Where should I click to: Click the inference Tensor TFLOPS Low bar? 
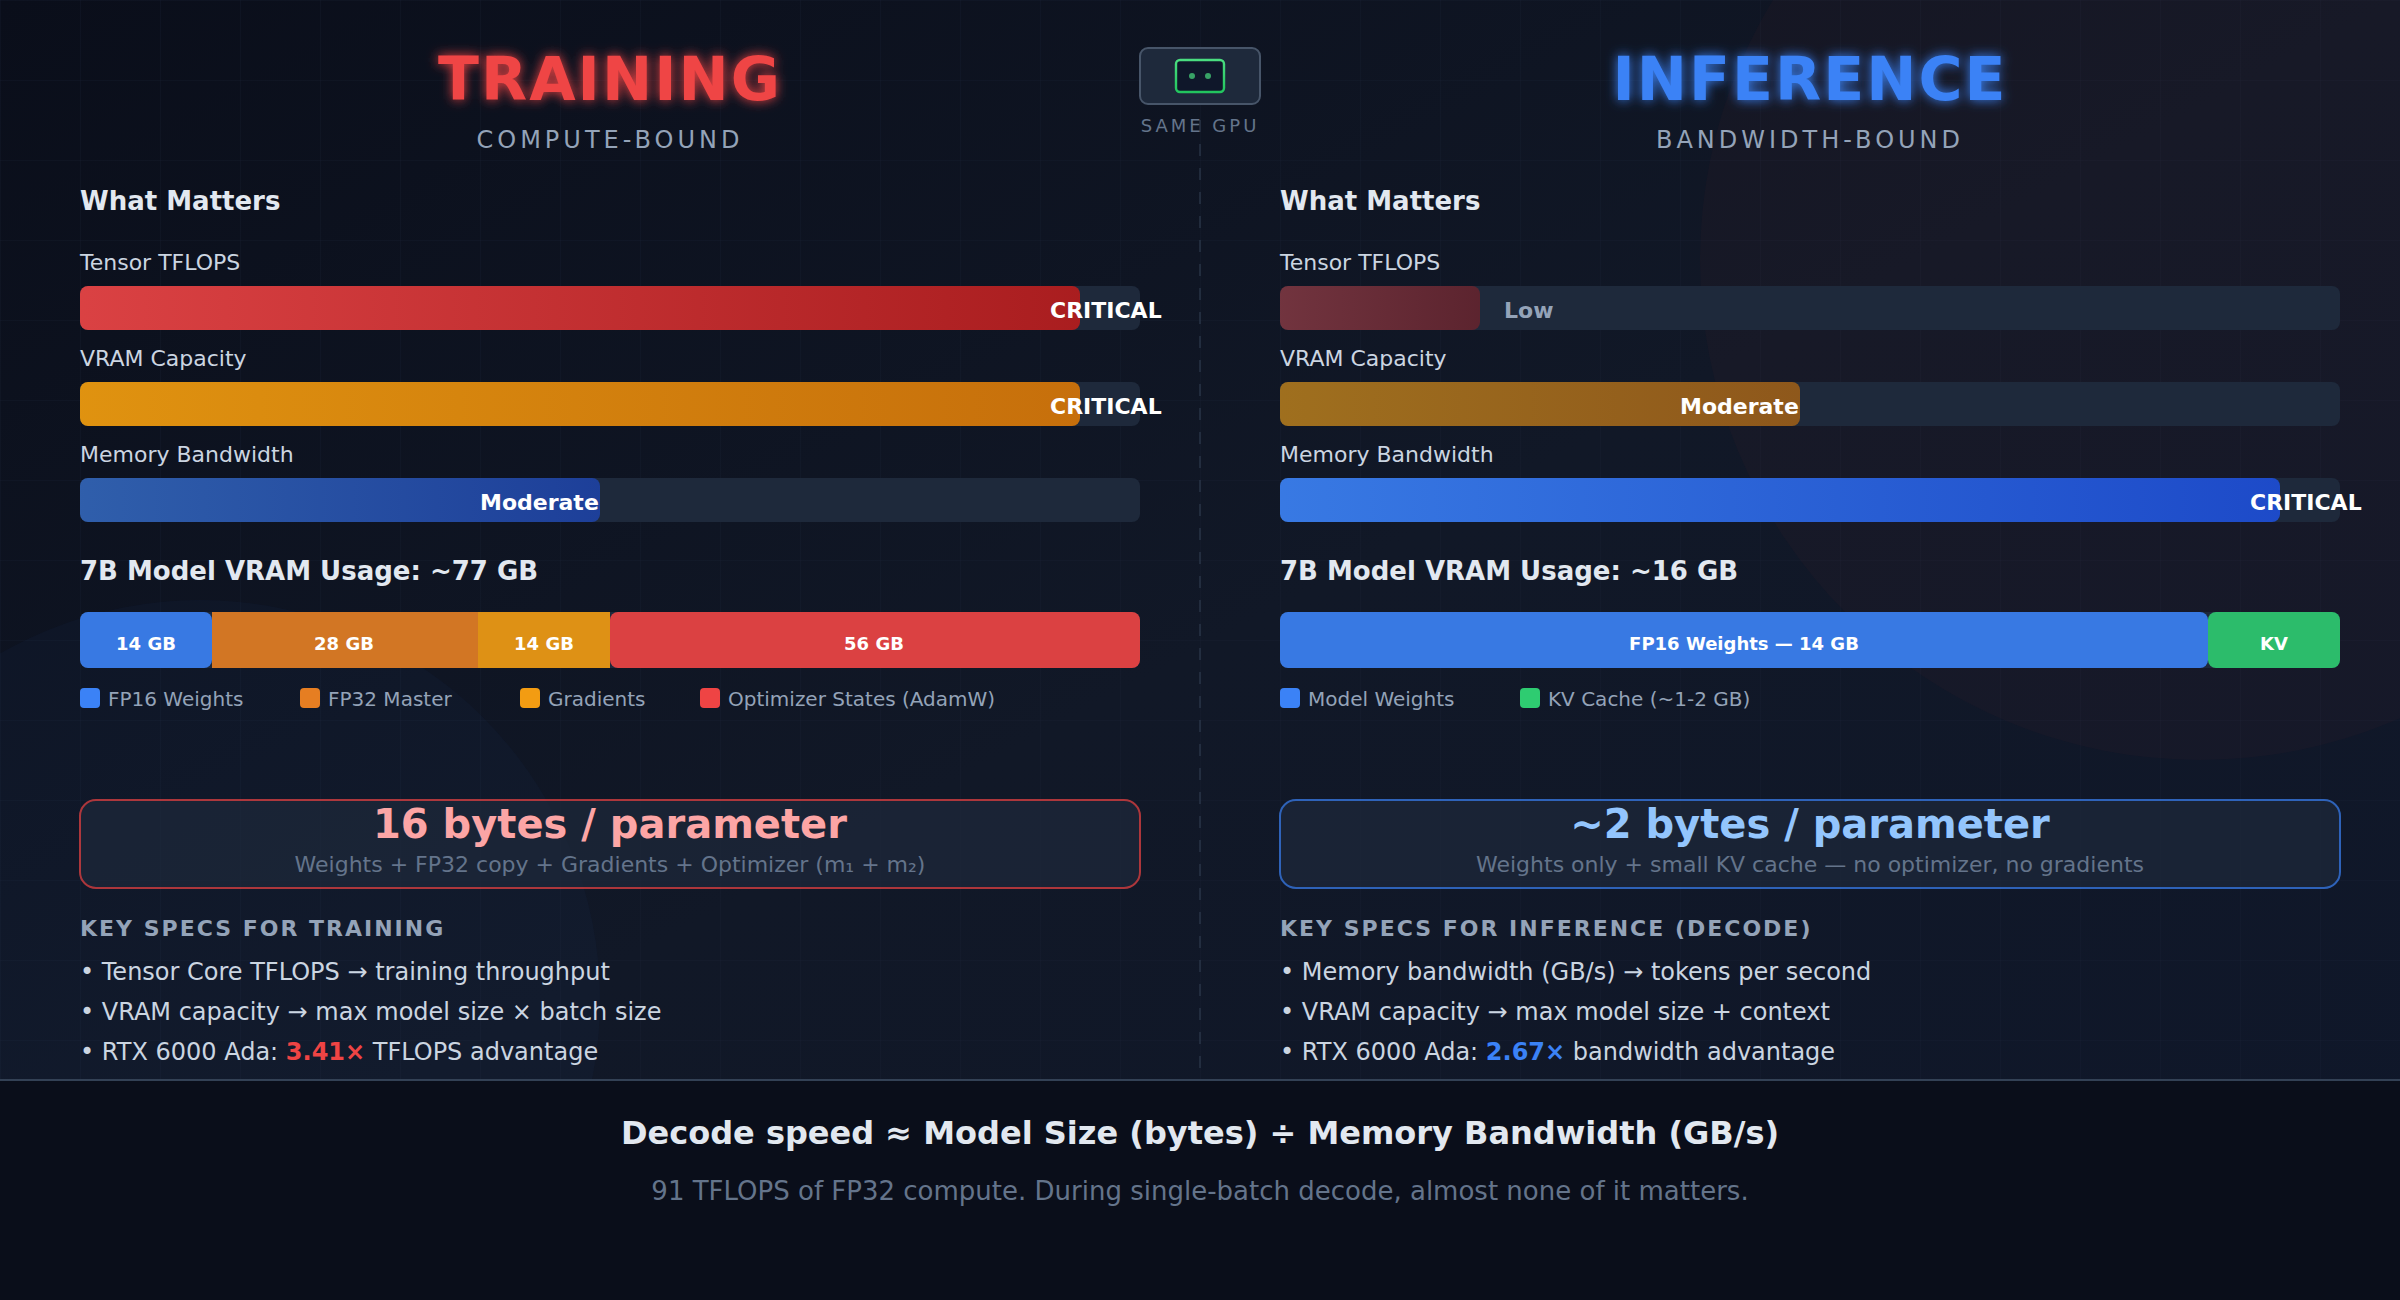pos(1380,308)
